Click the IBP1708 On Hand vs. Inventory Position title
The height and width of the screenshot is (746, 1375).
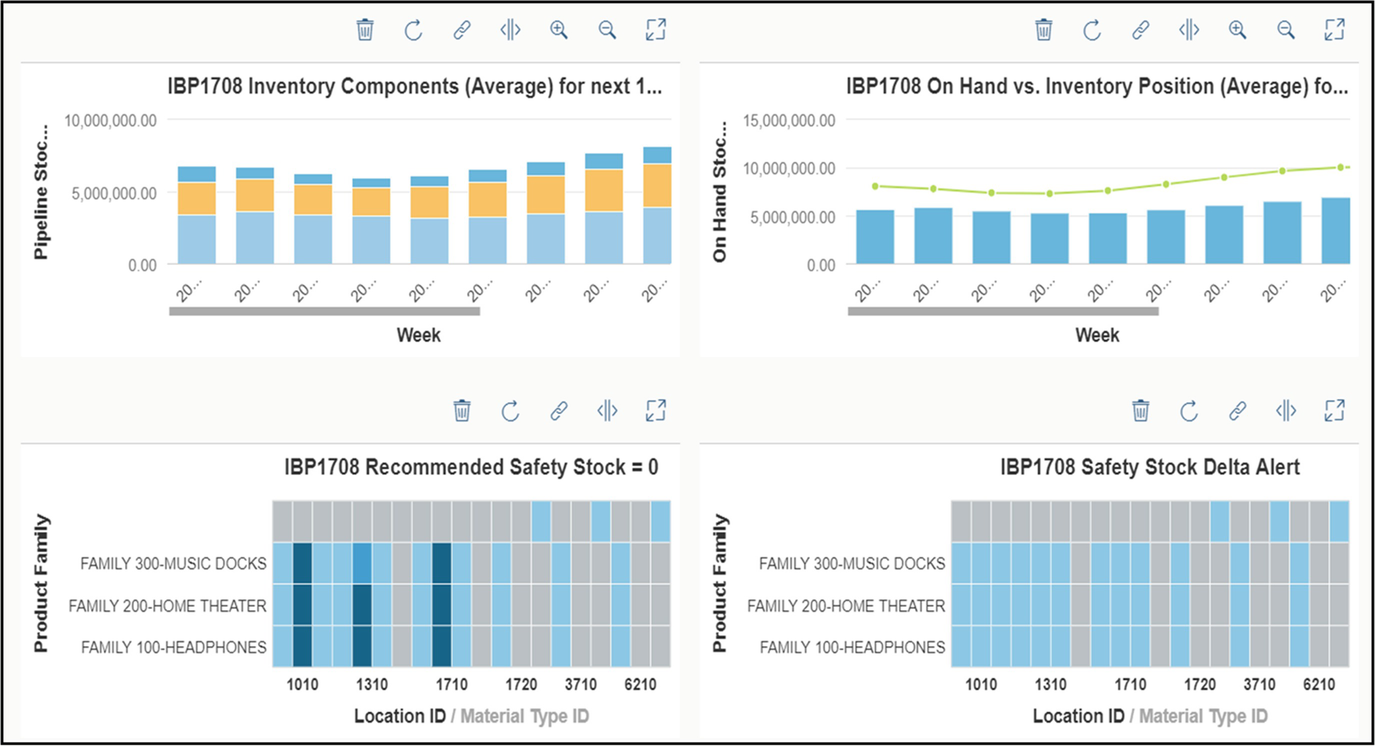[1098, 87]
